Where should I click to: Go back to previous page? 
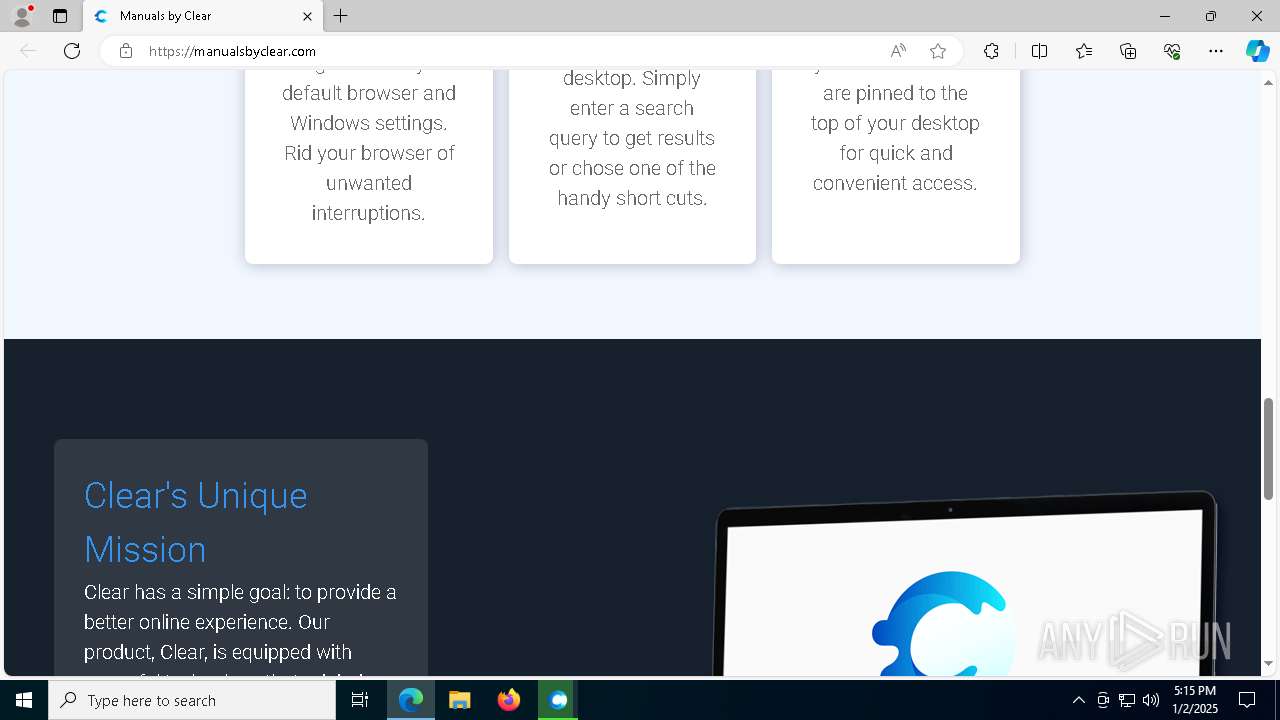tap(28, 51)
